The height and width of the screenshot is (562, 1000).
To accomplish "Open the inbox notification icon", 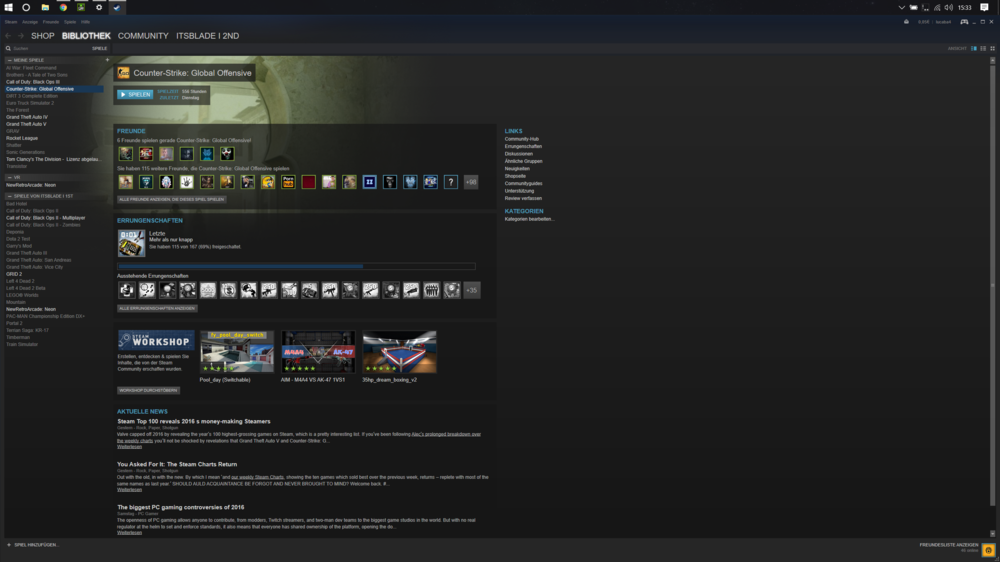I will 906,21.
